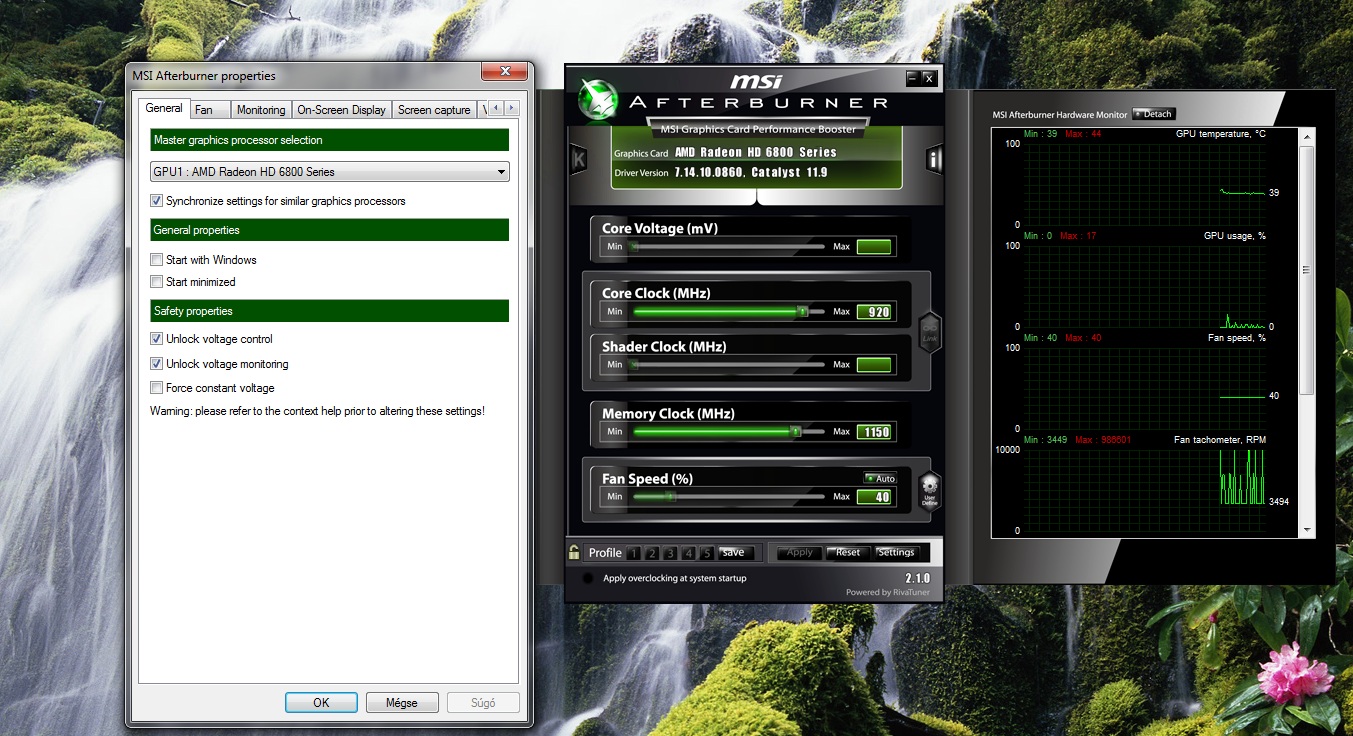Select profile slot 2
This screenshot has height=736, width=1353.
point(652,553)
